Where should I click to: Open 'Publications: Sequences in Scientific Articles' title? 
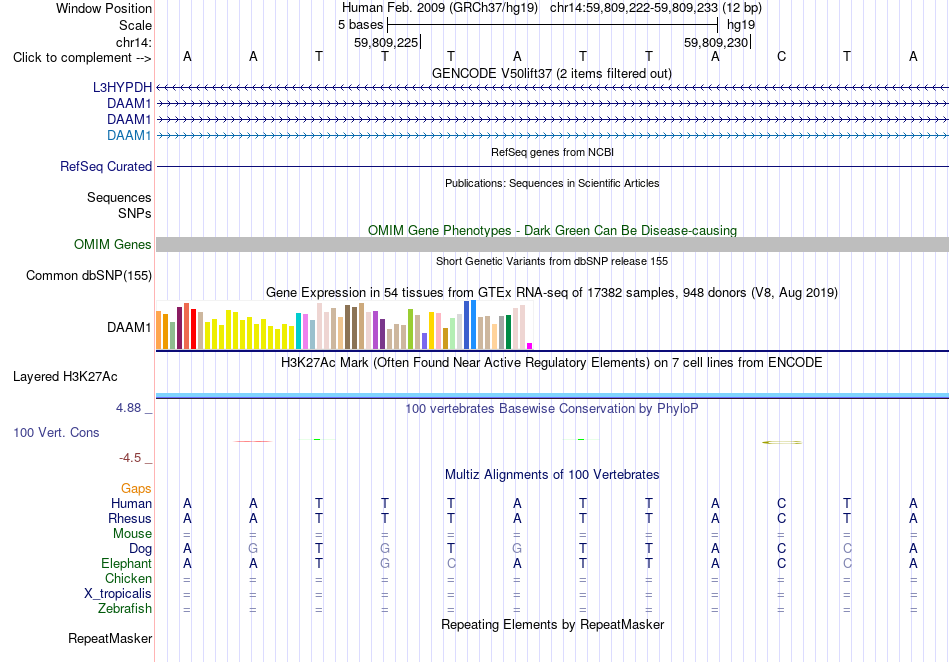pos(552,183)
